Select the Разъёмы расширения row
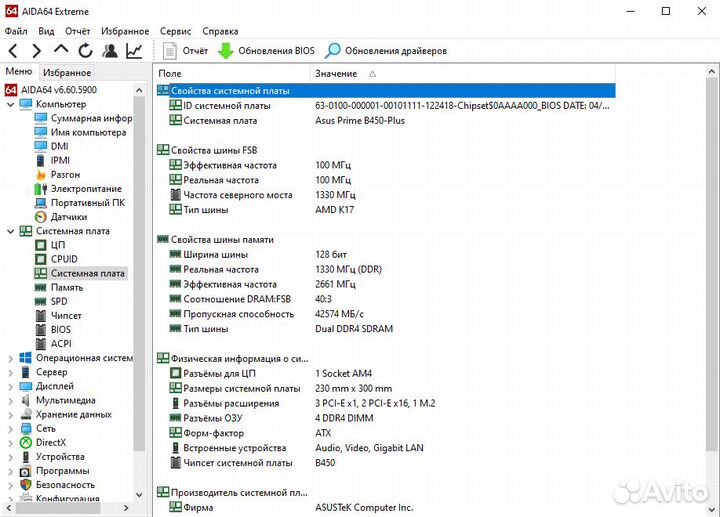Image resolution: width=720 pixels, height=517 pixels. (x=386, y=404)
